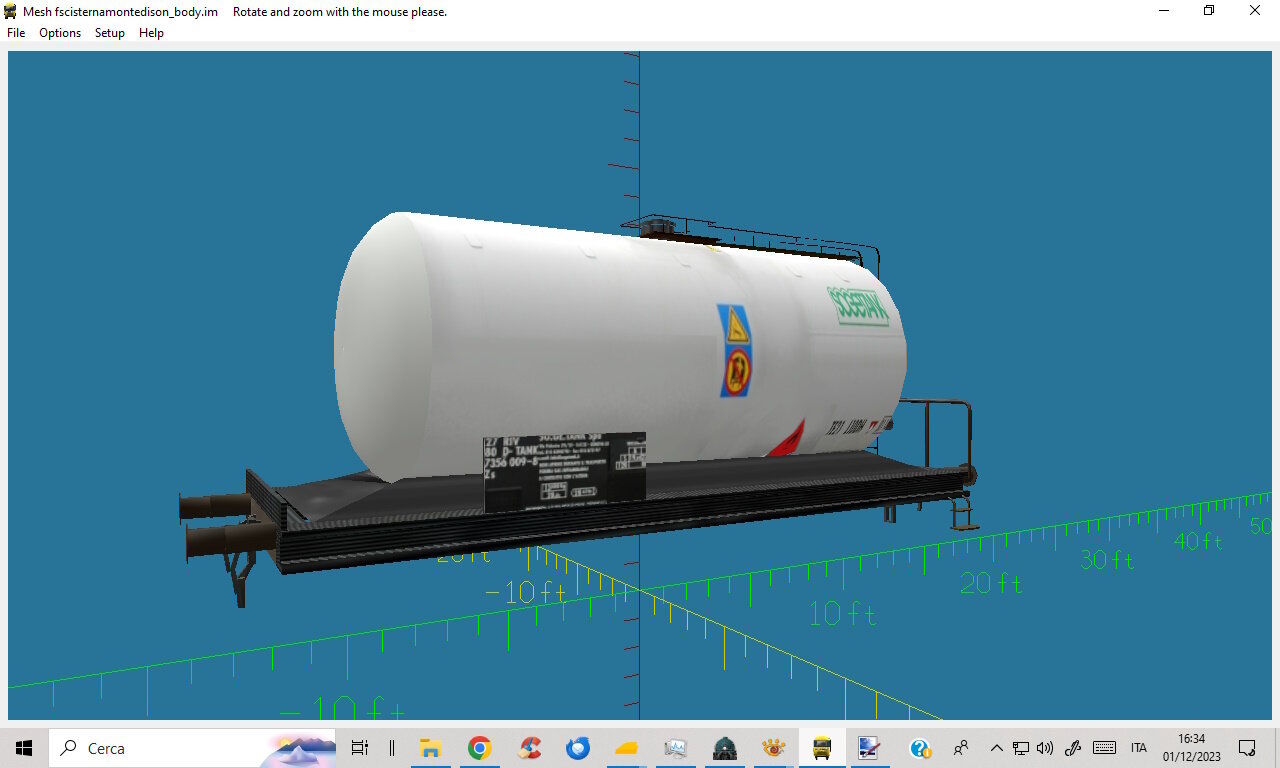Open File Explorer from taskbar
The height and width of the screenshot is (768, 1280).
(x=431, y=748)
